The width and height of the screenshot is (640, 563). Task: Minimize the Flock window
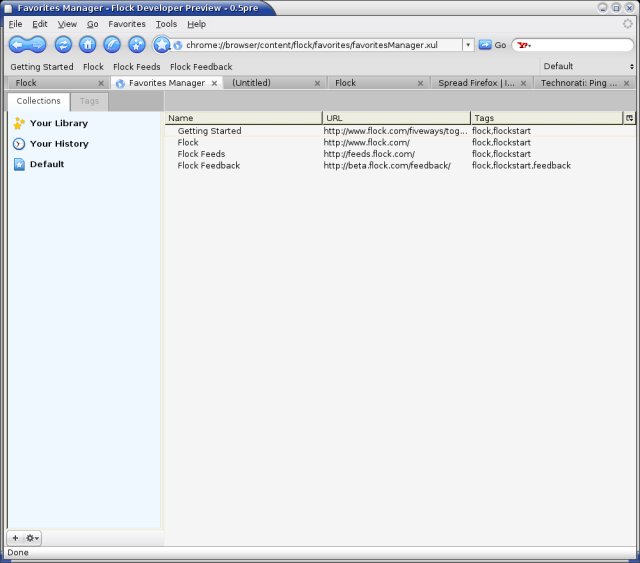pyautogui.click(x=603, y=8)
